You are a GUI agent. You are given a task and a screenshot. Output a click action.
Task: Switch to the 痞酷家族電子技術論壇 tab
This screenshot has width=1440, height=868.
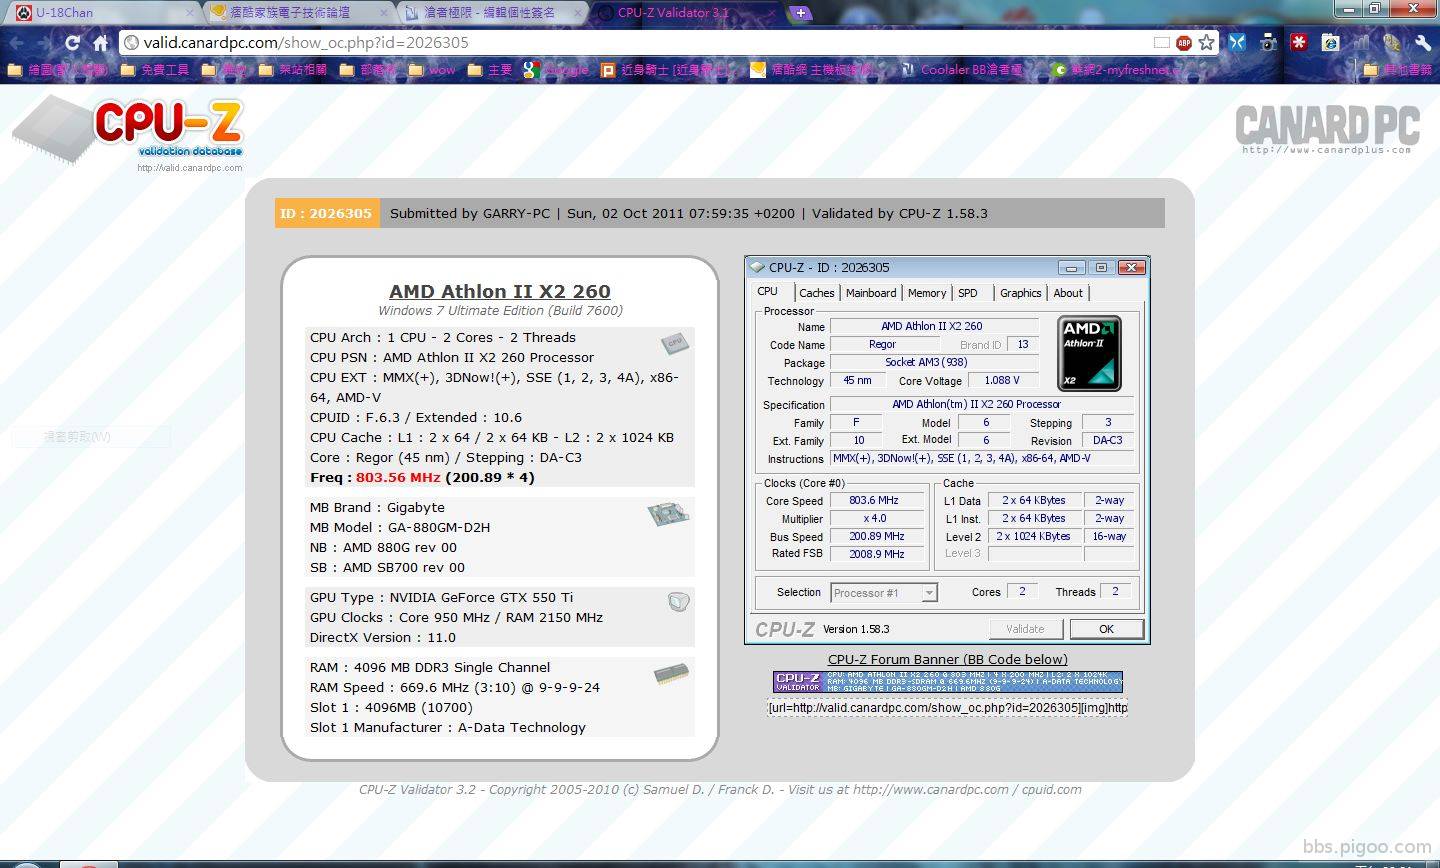coord(297,13)
